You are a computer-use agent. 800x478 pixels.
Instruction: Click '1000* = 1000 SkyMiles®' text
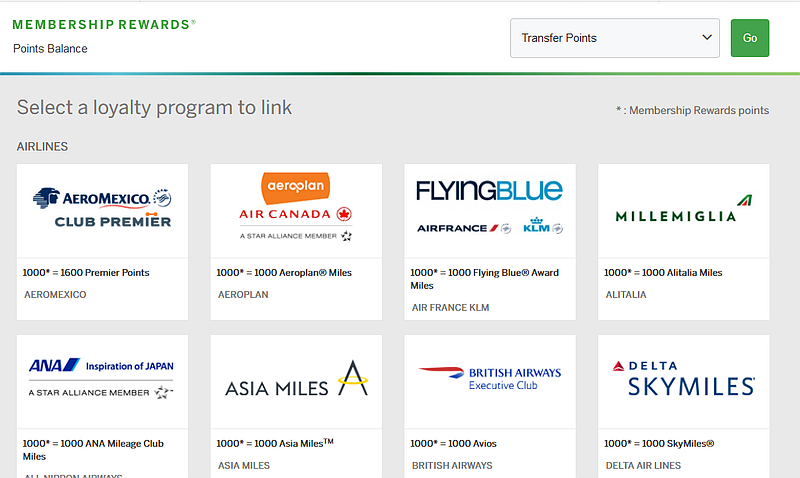(659, 443)
